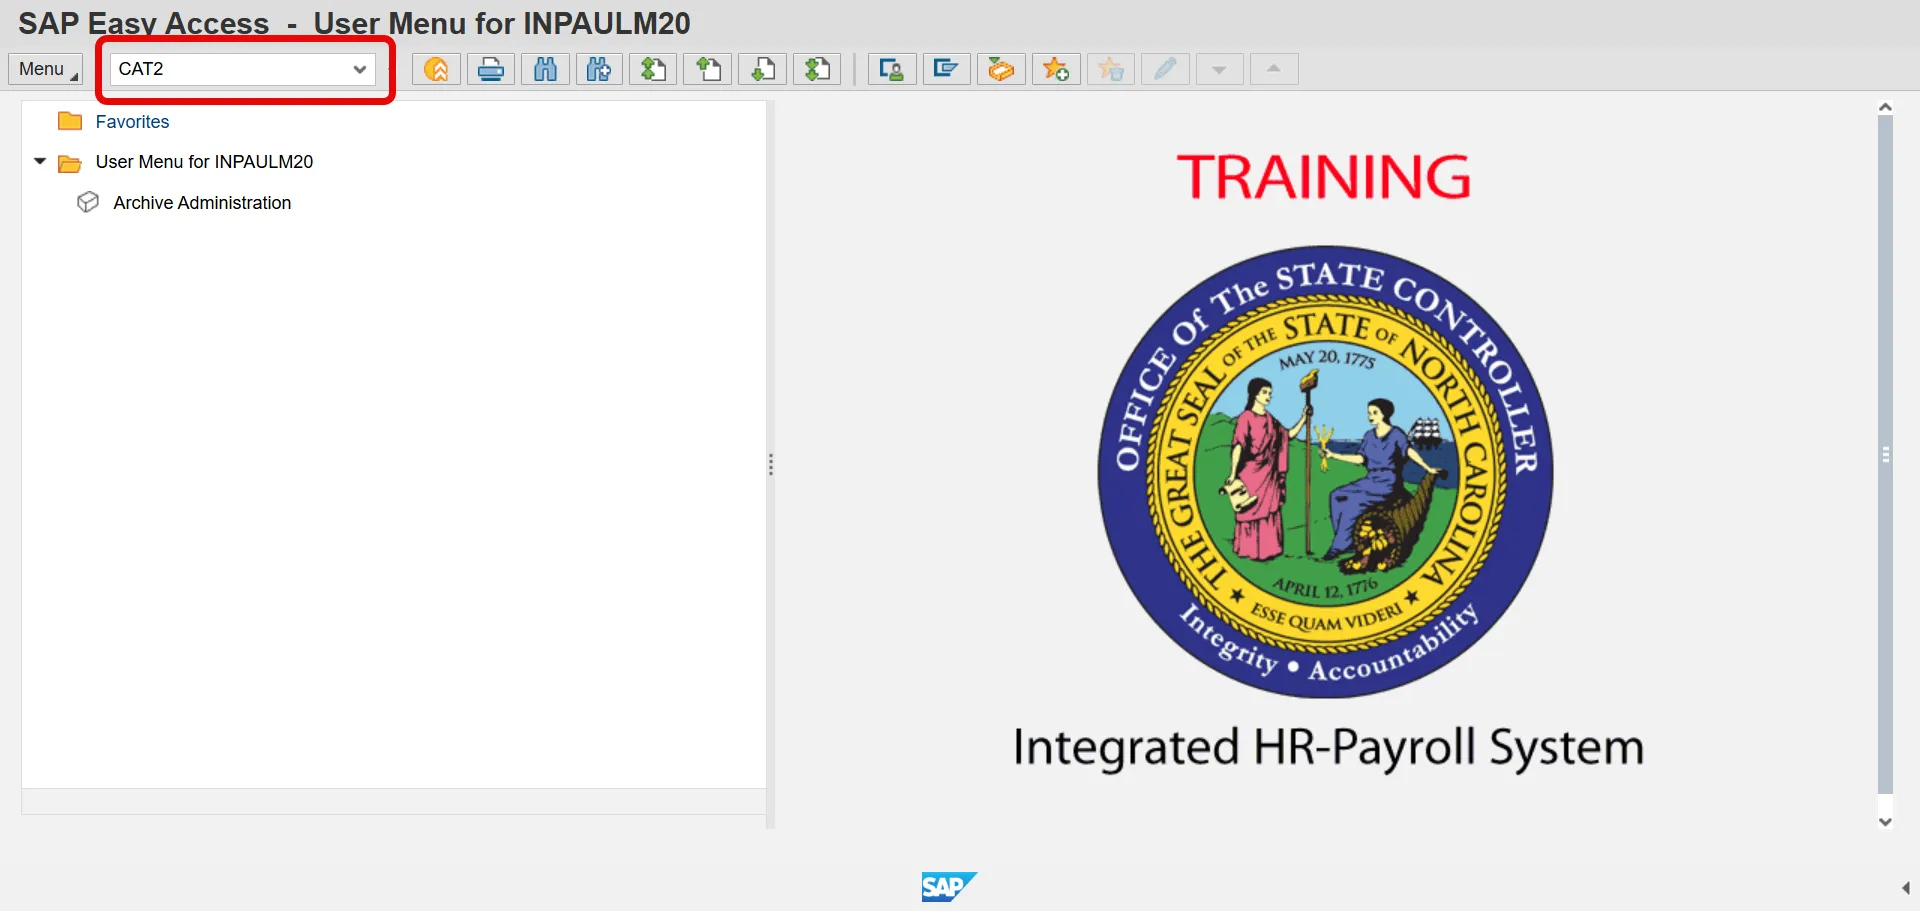
Task: Click the Find binoculars icon
Action: pos(545,69)
